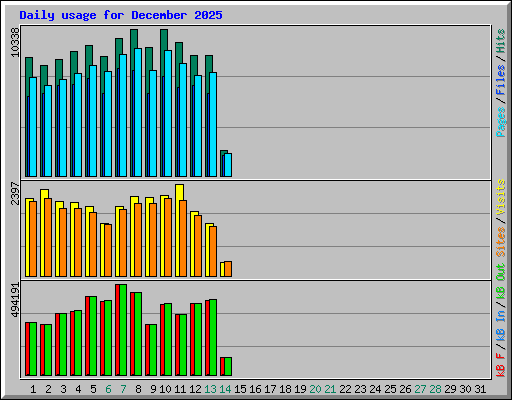Click day 1 on the x-axis

[33, 389]
